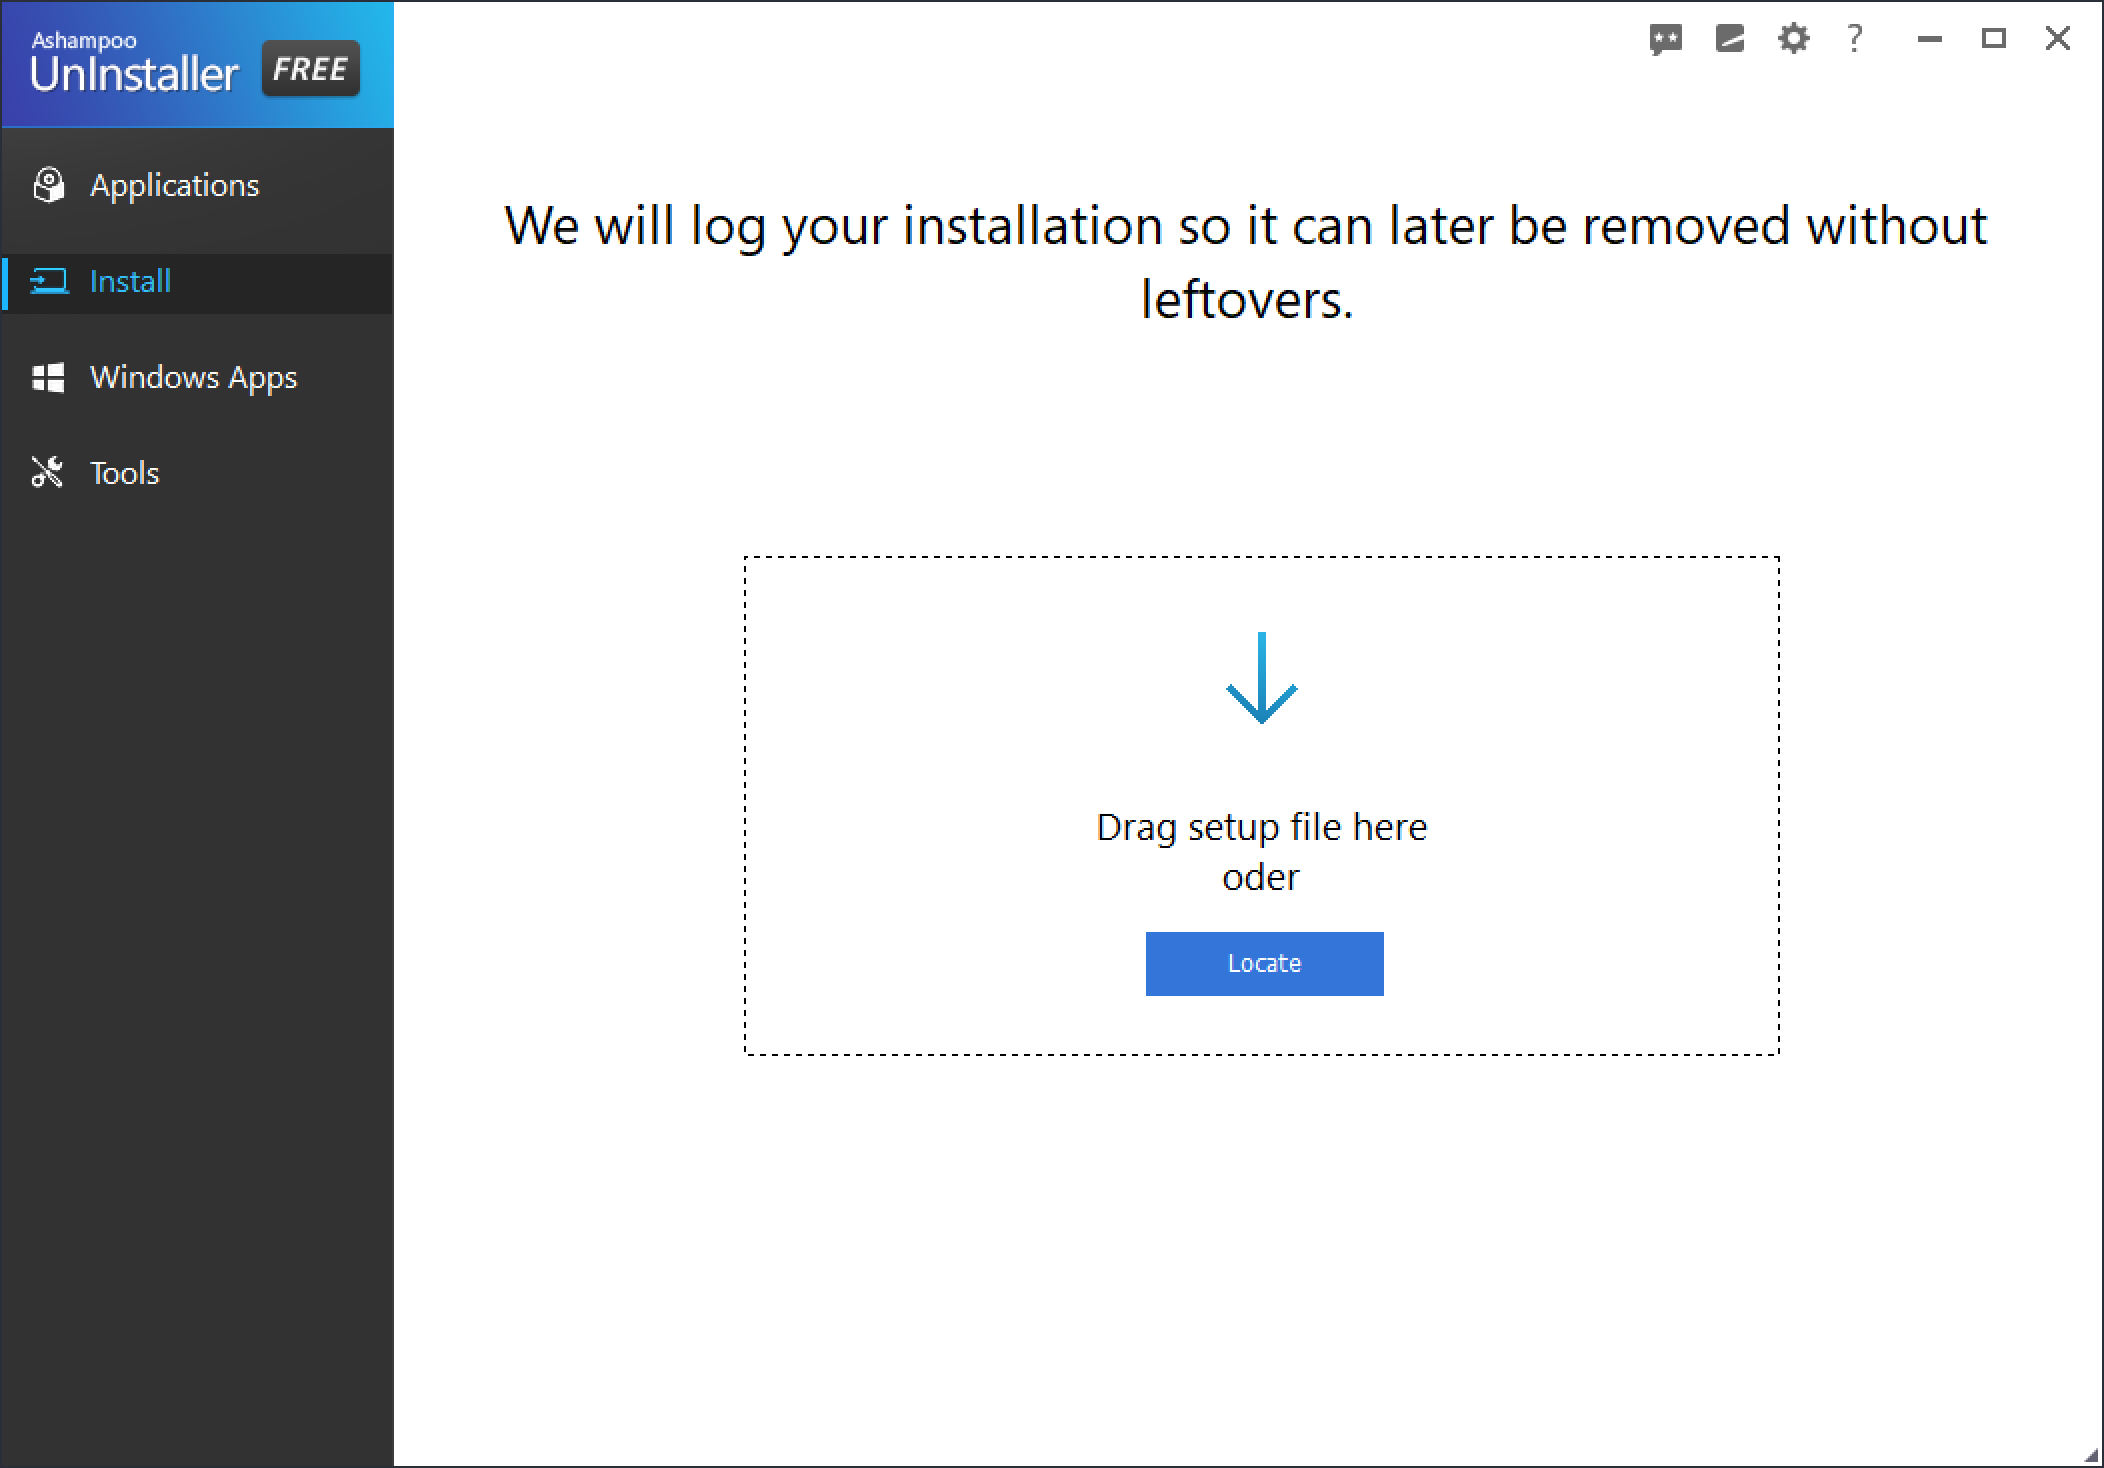Maximize the UnInstaller window
Viewport: 2104px width, 1468px height.
(x=1994, y=39)
